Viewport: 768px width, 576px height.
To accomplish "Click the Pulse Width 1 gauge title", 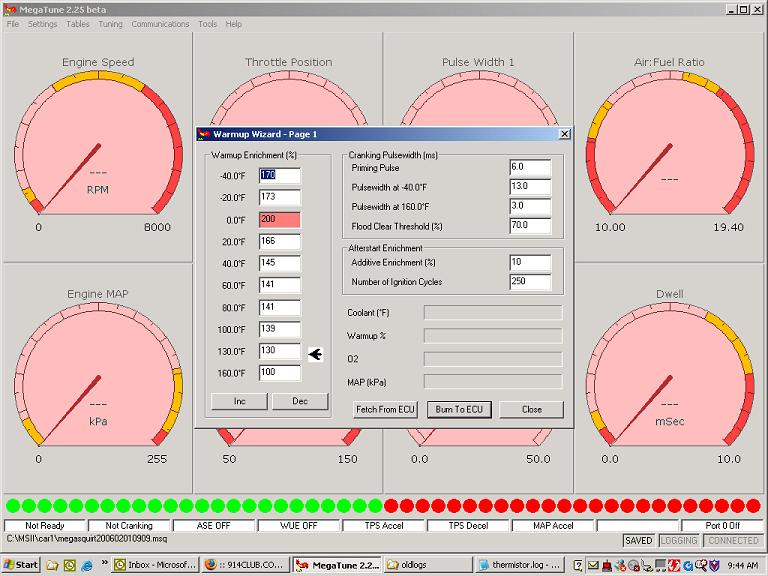I will pyautogui.click(x=478, y=62).
